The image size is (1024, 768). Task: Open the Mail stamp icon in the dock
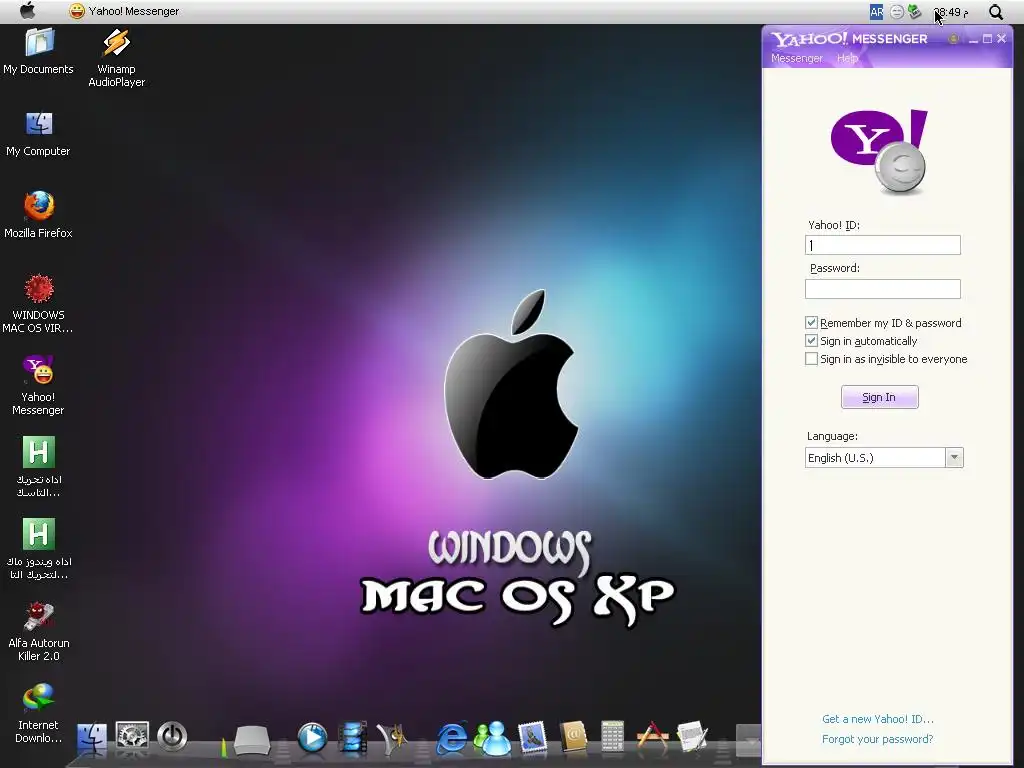(532, 738)
